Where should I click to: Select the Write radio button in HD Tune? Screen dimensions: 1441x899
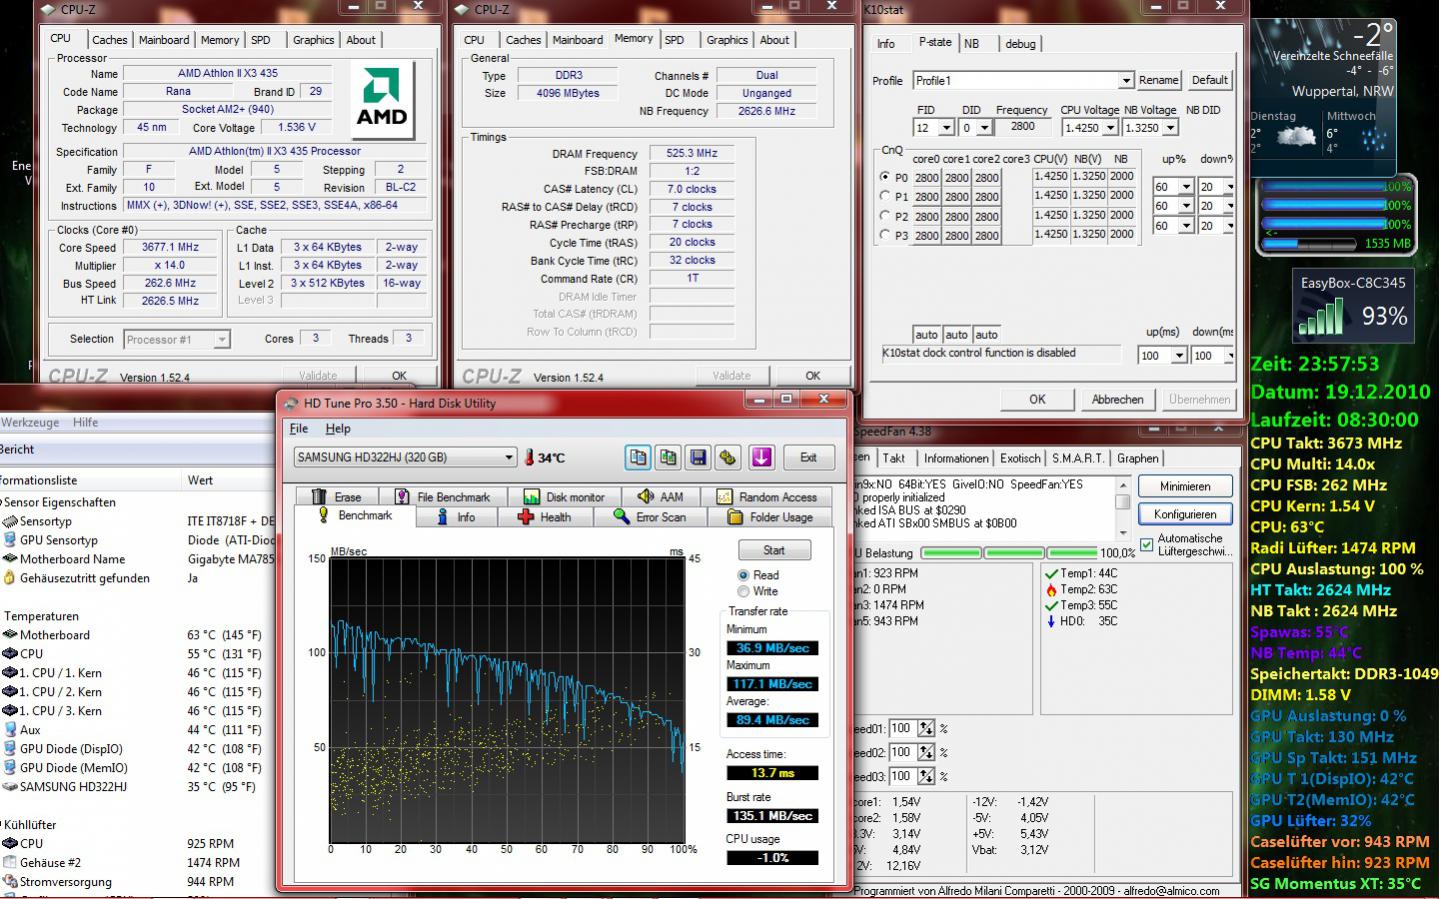(743, 591)
